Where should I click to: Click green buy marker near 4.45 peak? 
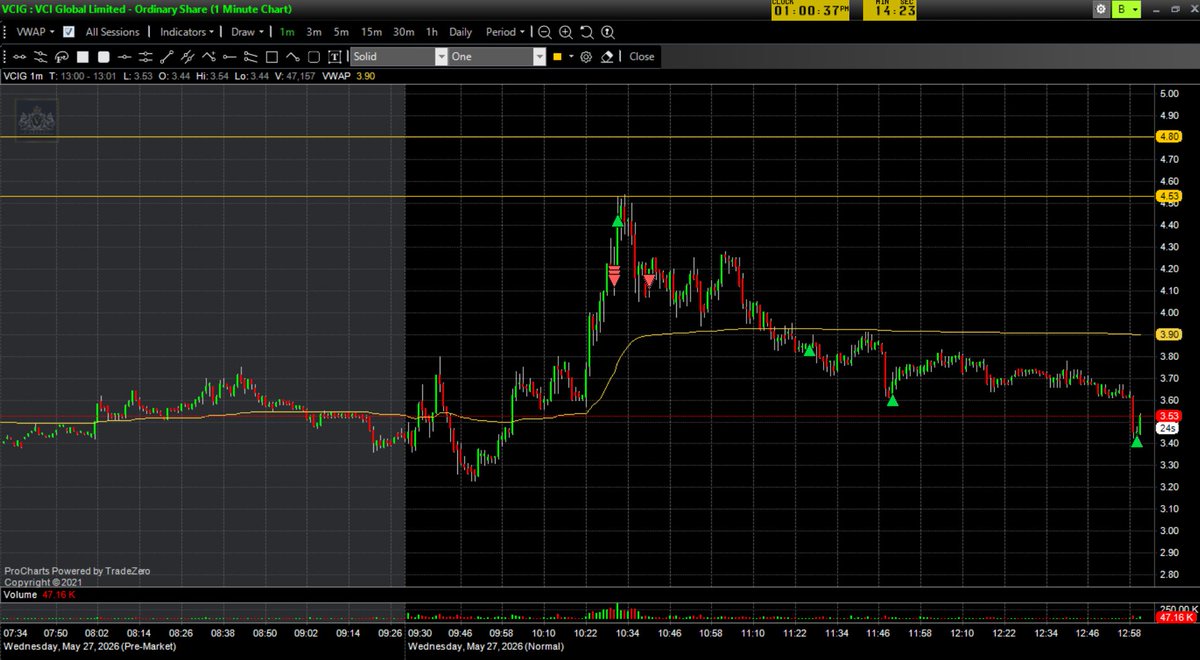click(618, 219)
